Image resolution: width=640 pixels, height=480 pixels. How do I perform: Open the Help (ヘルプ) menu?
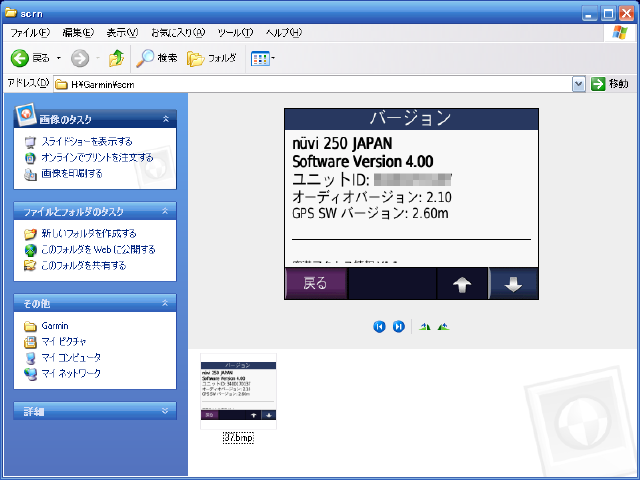(x=284, y=33)
